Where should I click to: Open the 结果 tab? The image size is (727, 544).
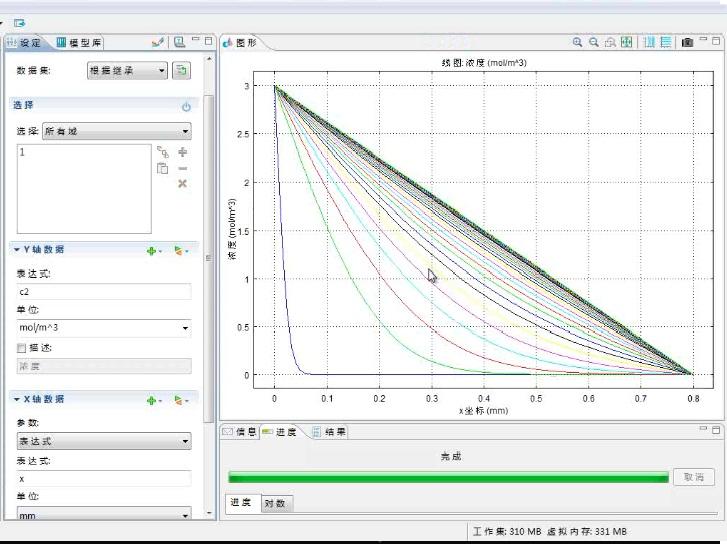(x=329, y=432)
